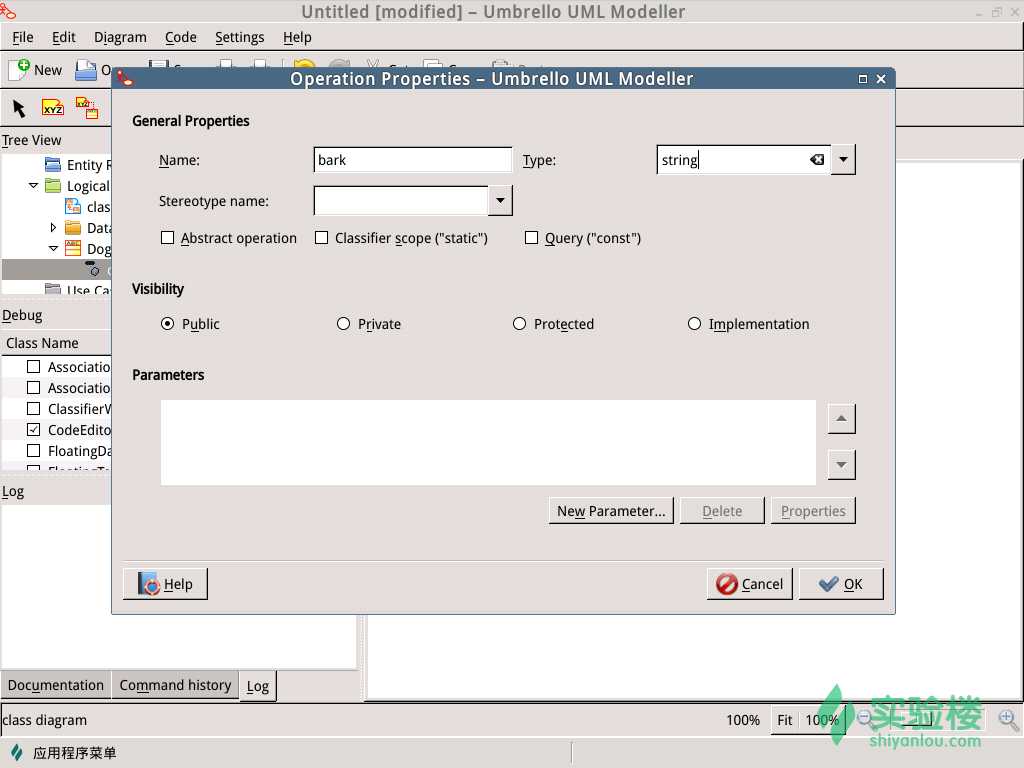The height and width of the screenshot is (768, 1024).
Task: Click the parameter move down arrow
Action: point(841,464)
